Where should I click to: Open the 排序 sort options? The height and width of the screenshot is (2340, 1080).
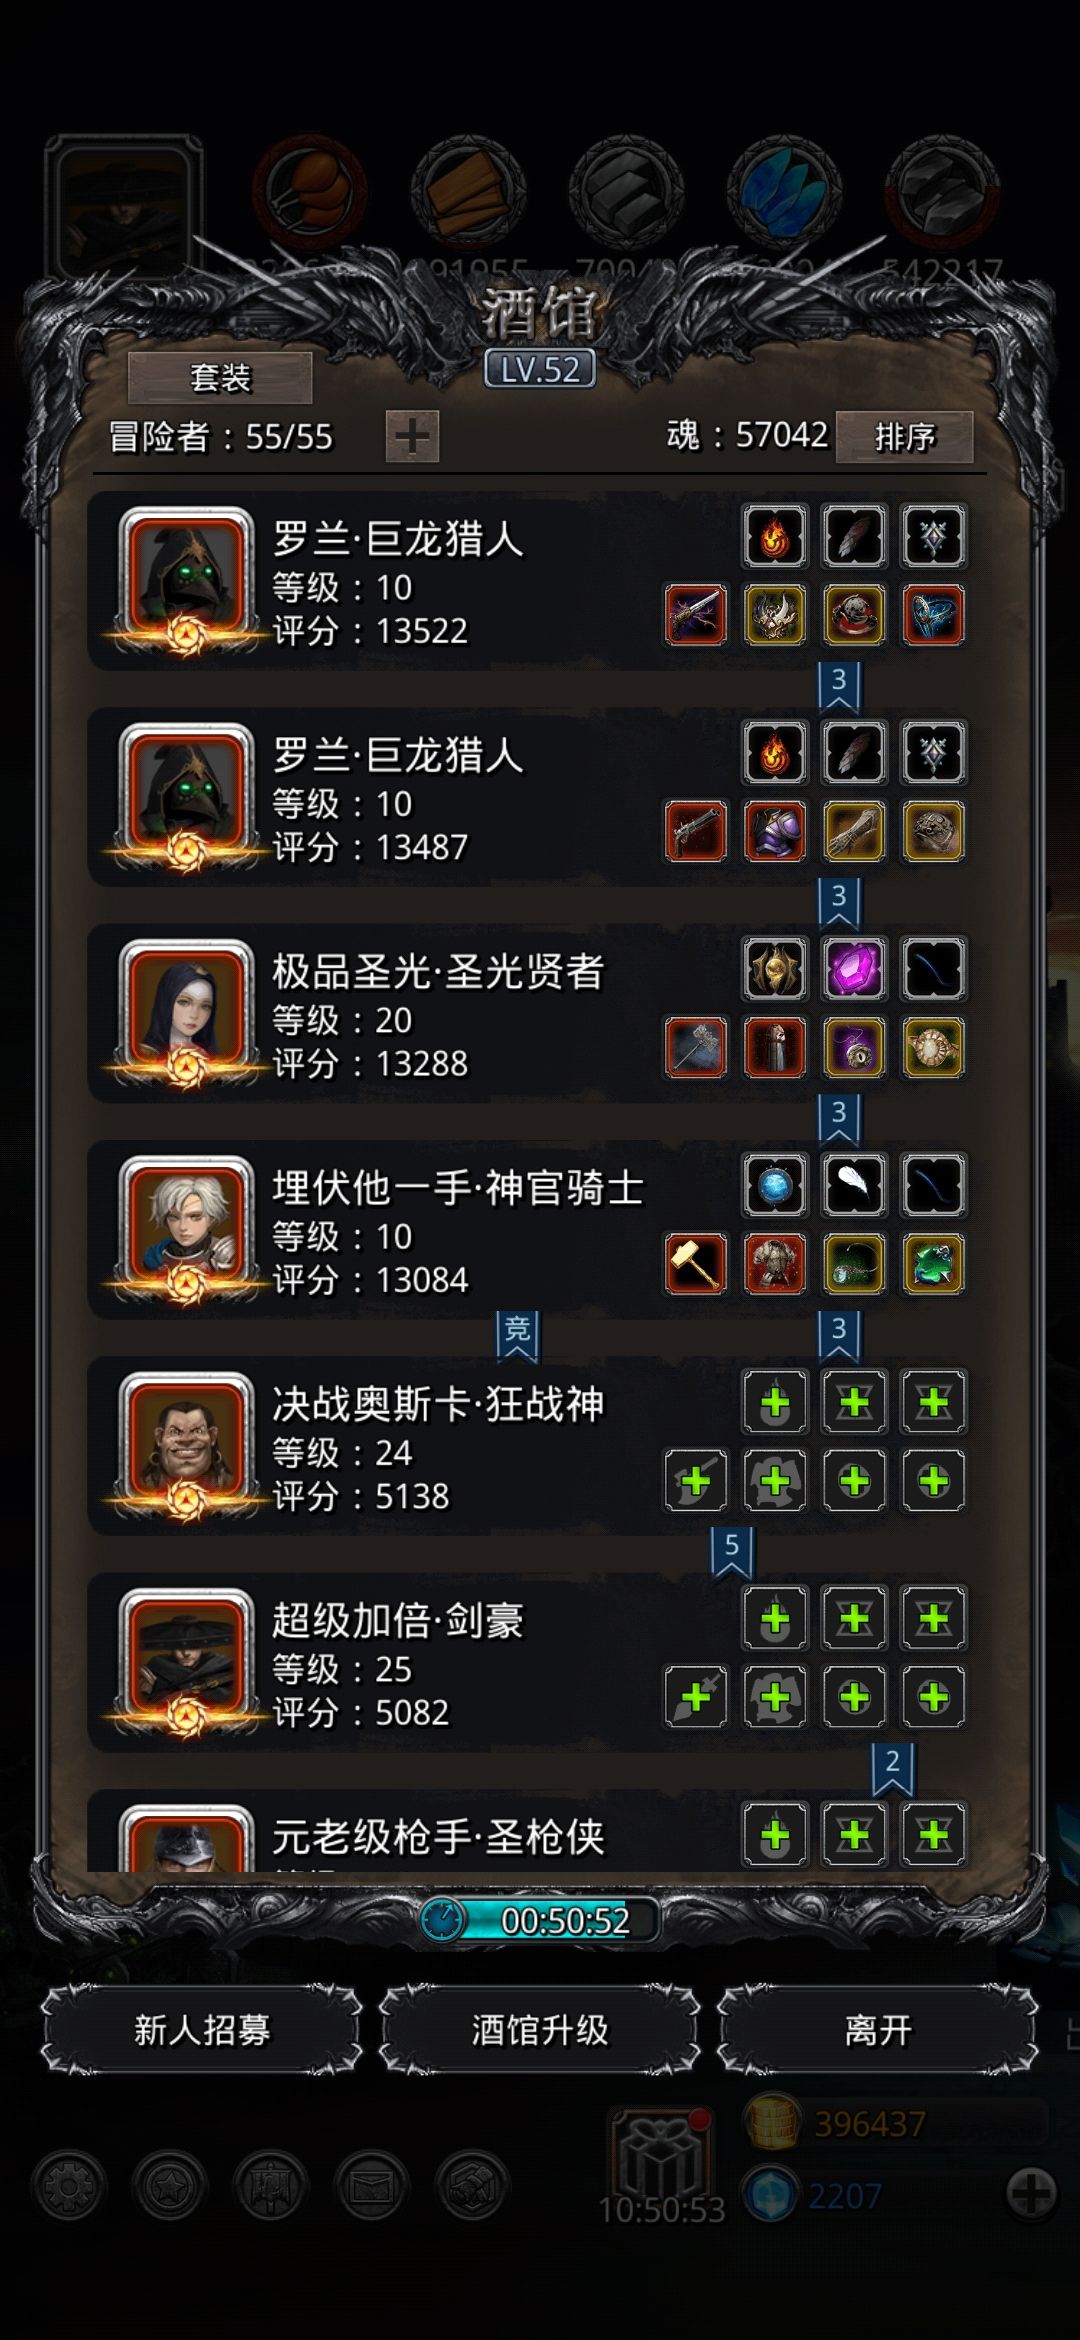904,436
